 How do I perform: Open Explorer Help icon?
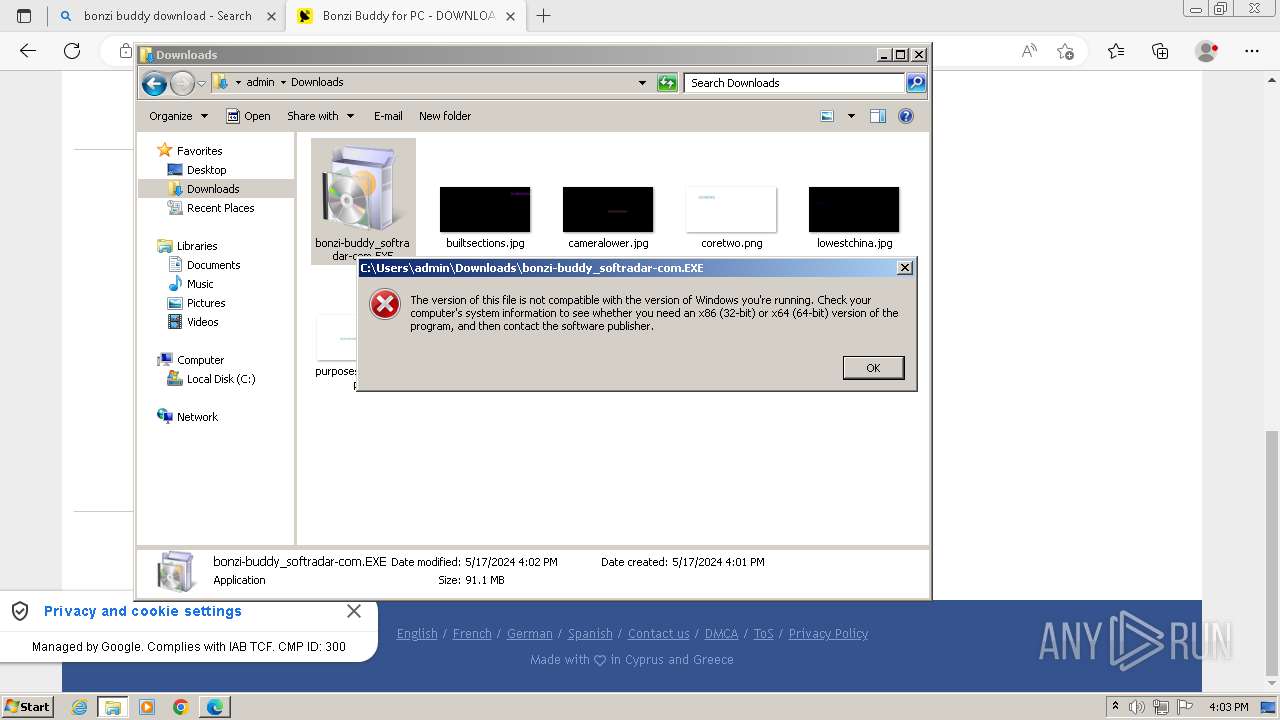906,116
